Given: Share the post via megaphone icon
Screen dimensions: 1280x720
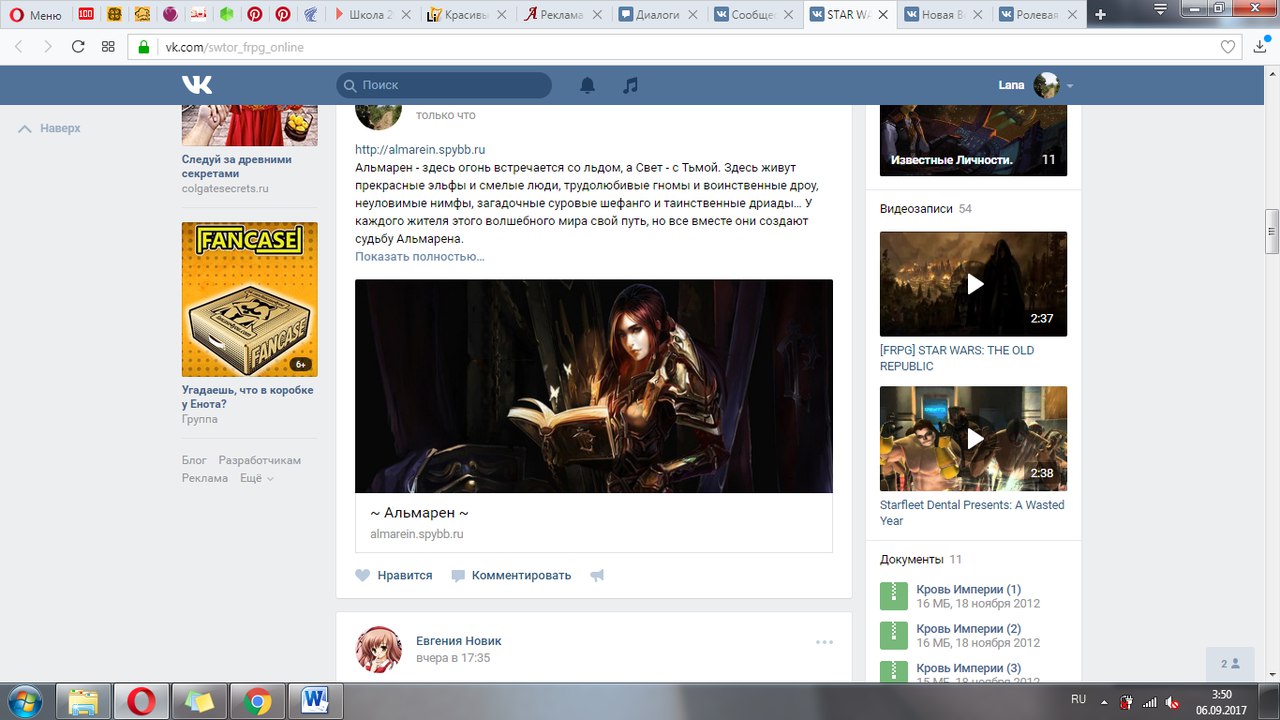Looking at the screenshot, I should point(597,575).
